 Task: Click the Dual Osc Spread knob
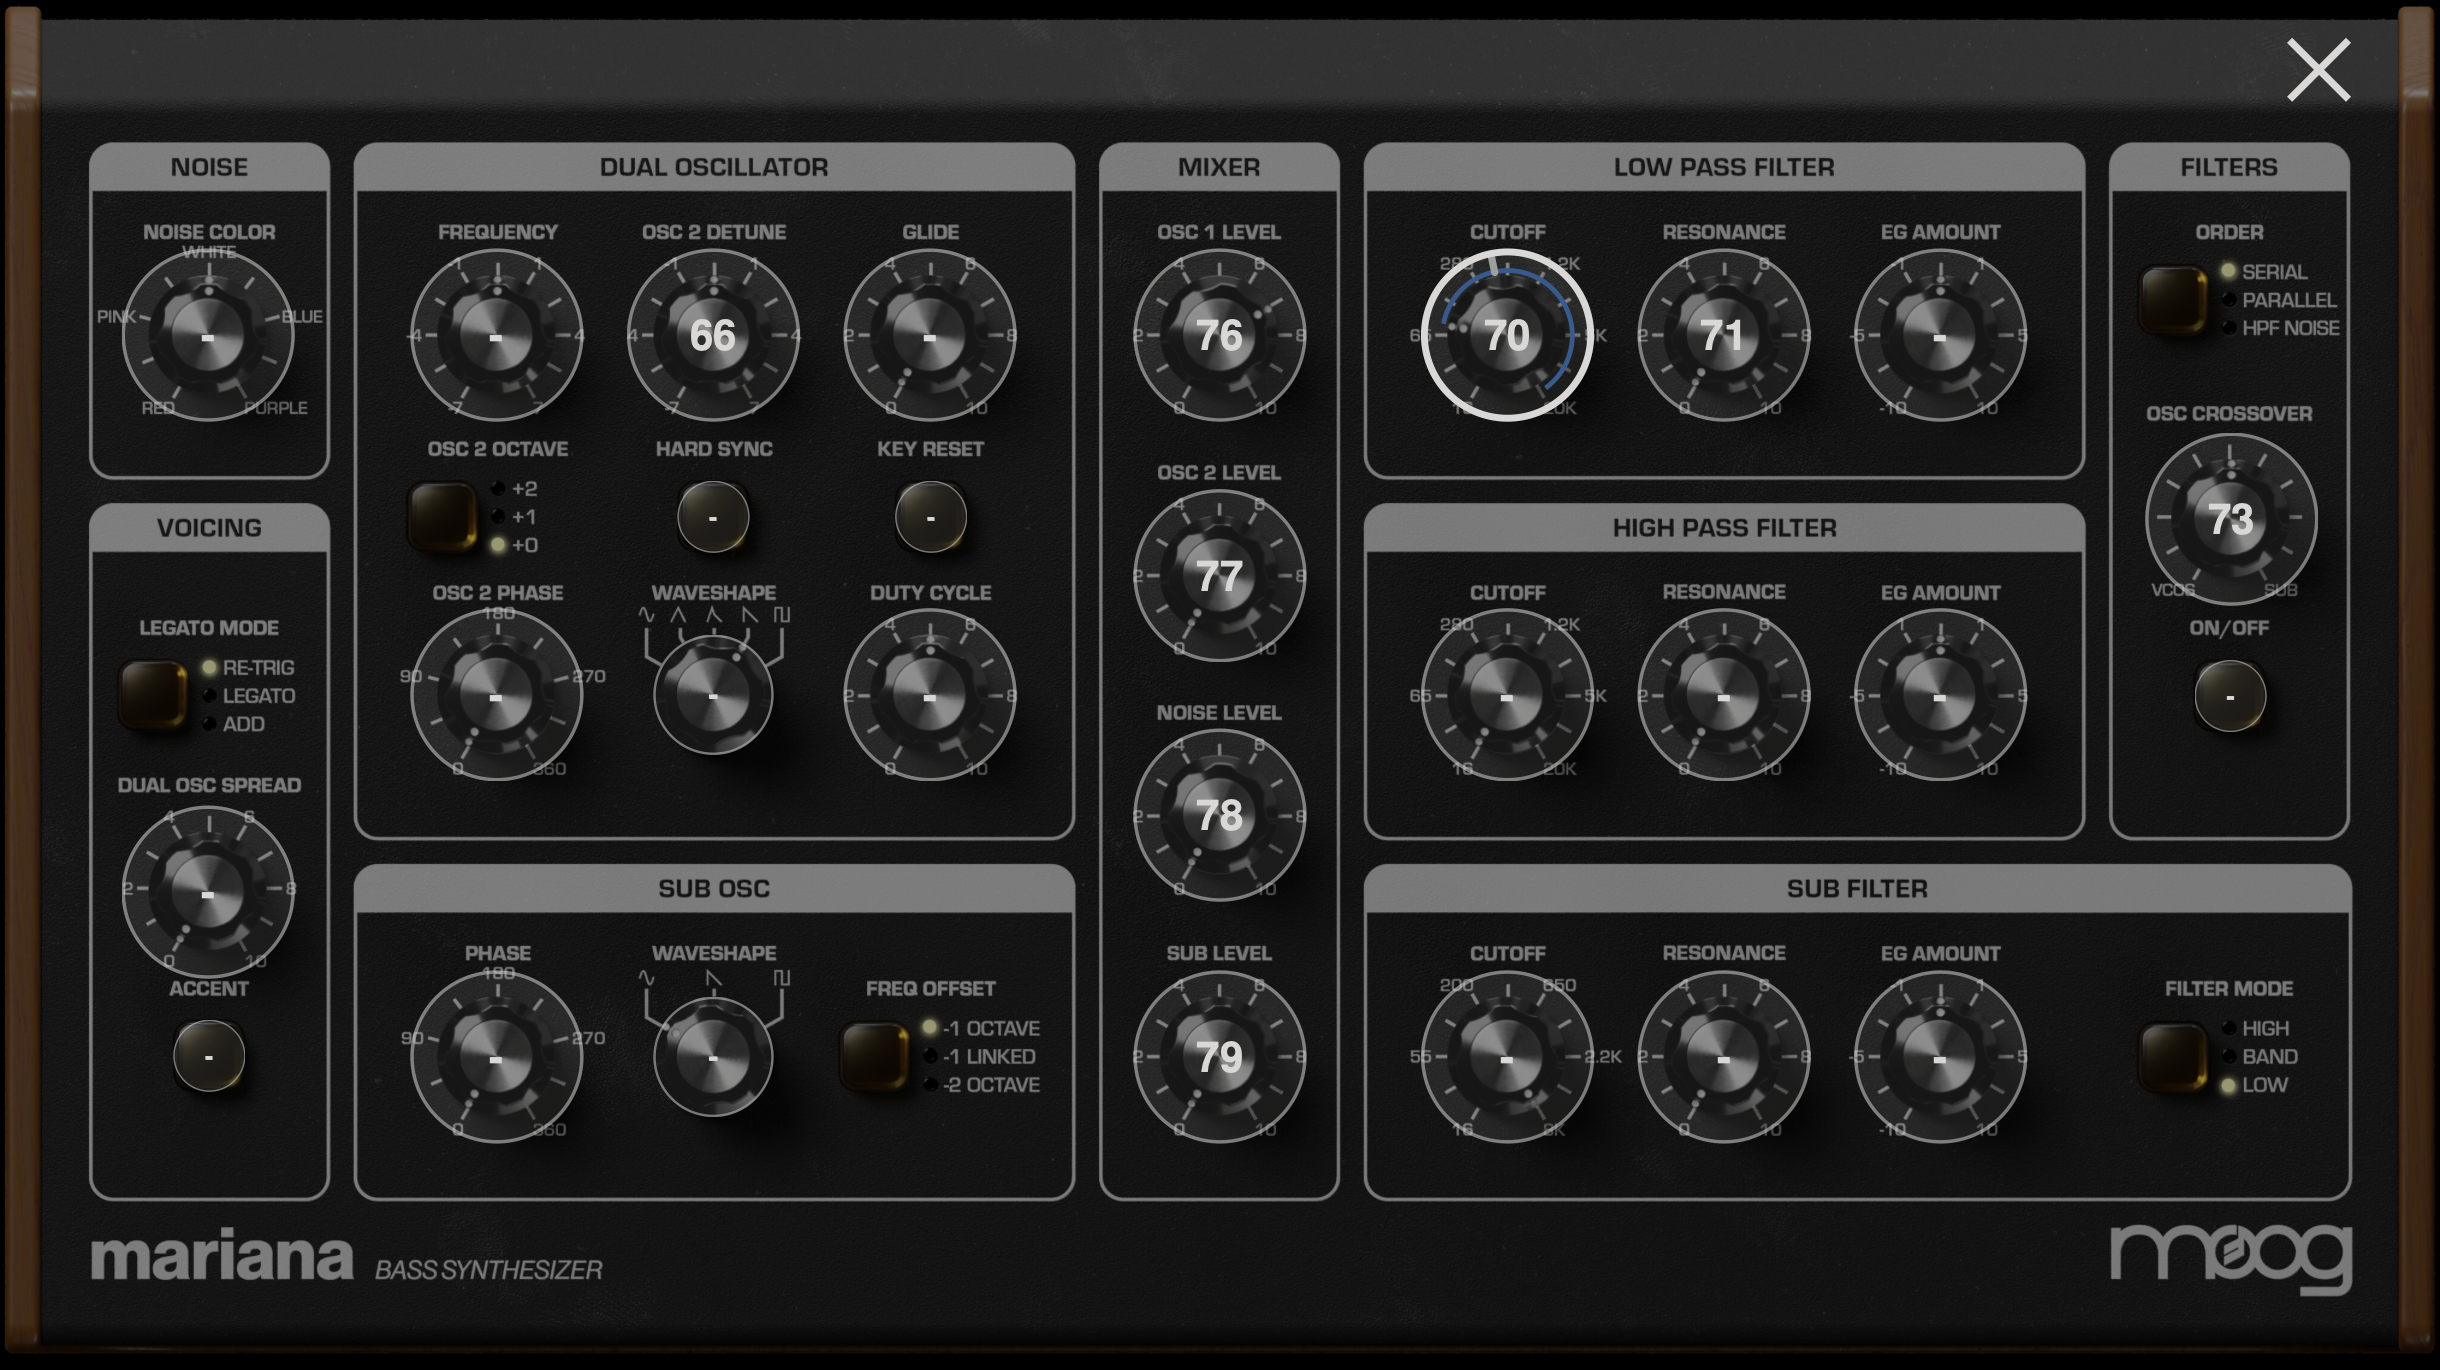(x=208, y=892)
